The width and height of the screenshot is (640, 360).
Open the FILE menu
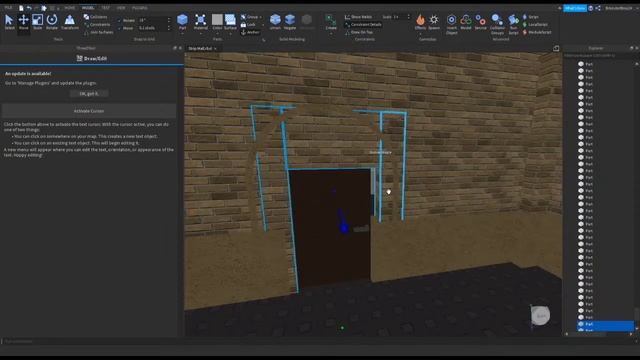click(x=8, y=8)
